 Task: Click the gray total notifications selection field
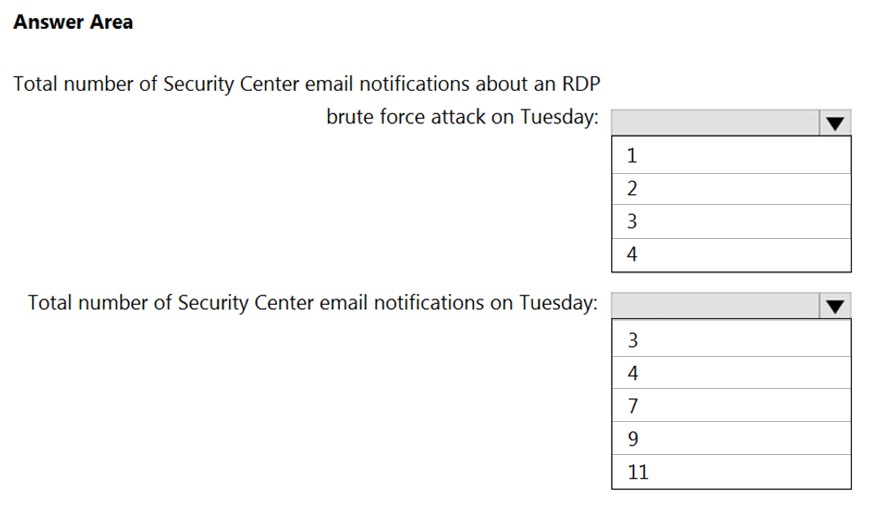[714, 306]
